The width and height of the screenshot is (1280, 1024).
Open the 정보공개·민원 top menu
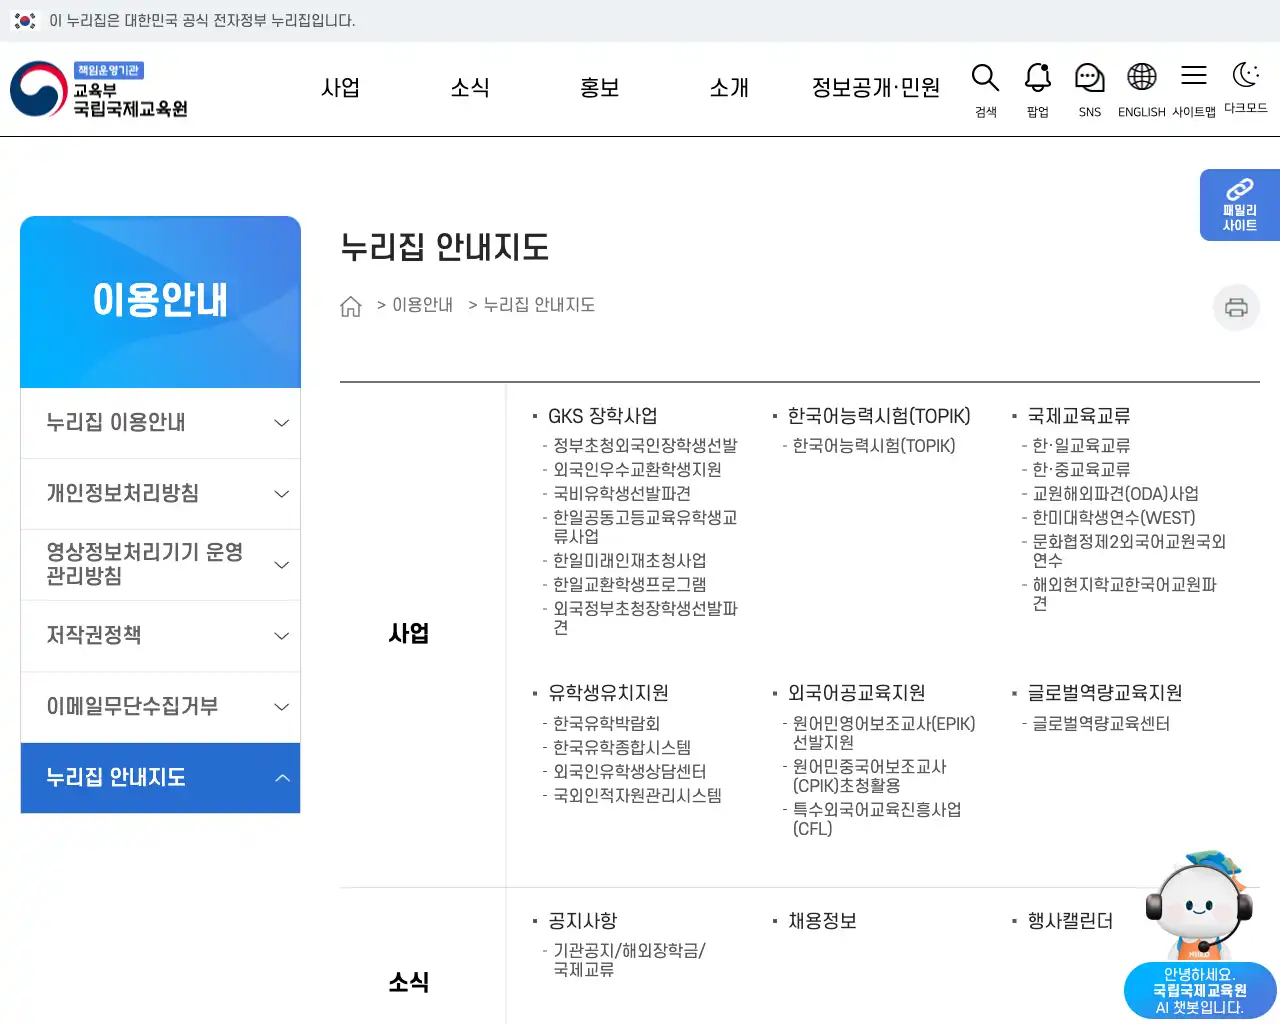point(876,88)
